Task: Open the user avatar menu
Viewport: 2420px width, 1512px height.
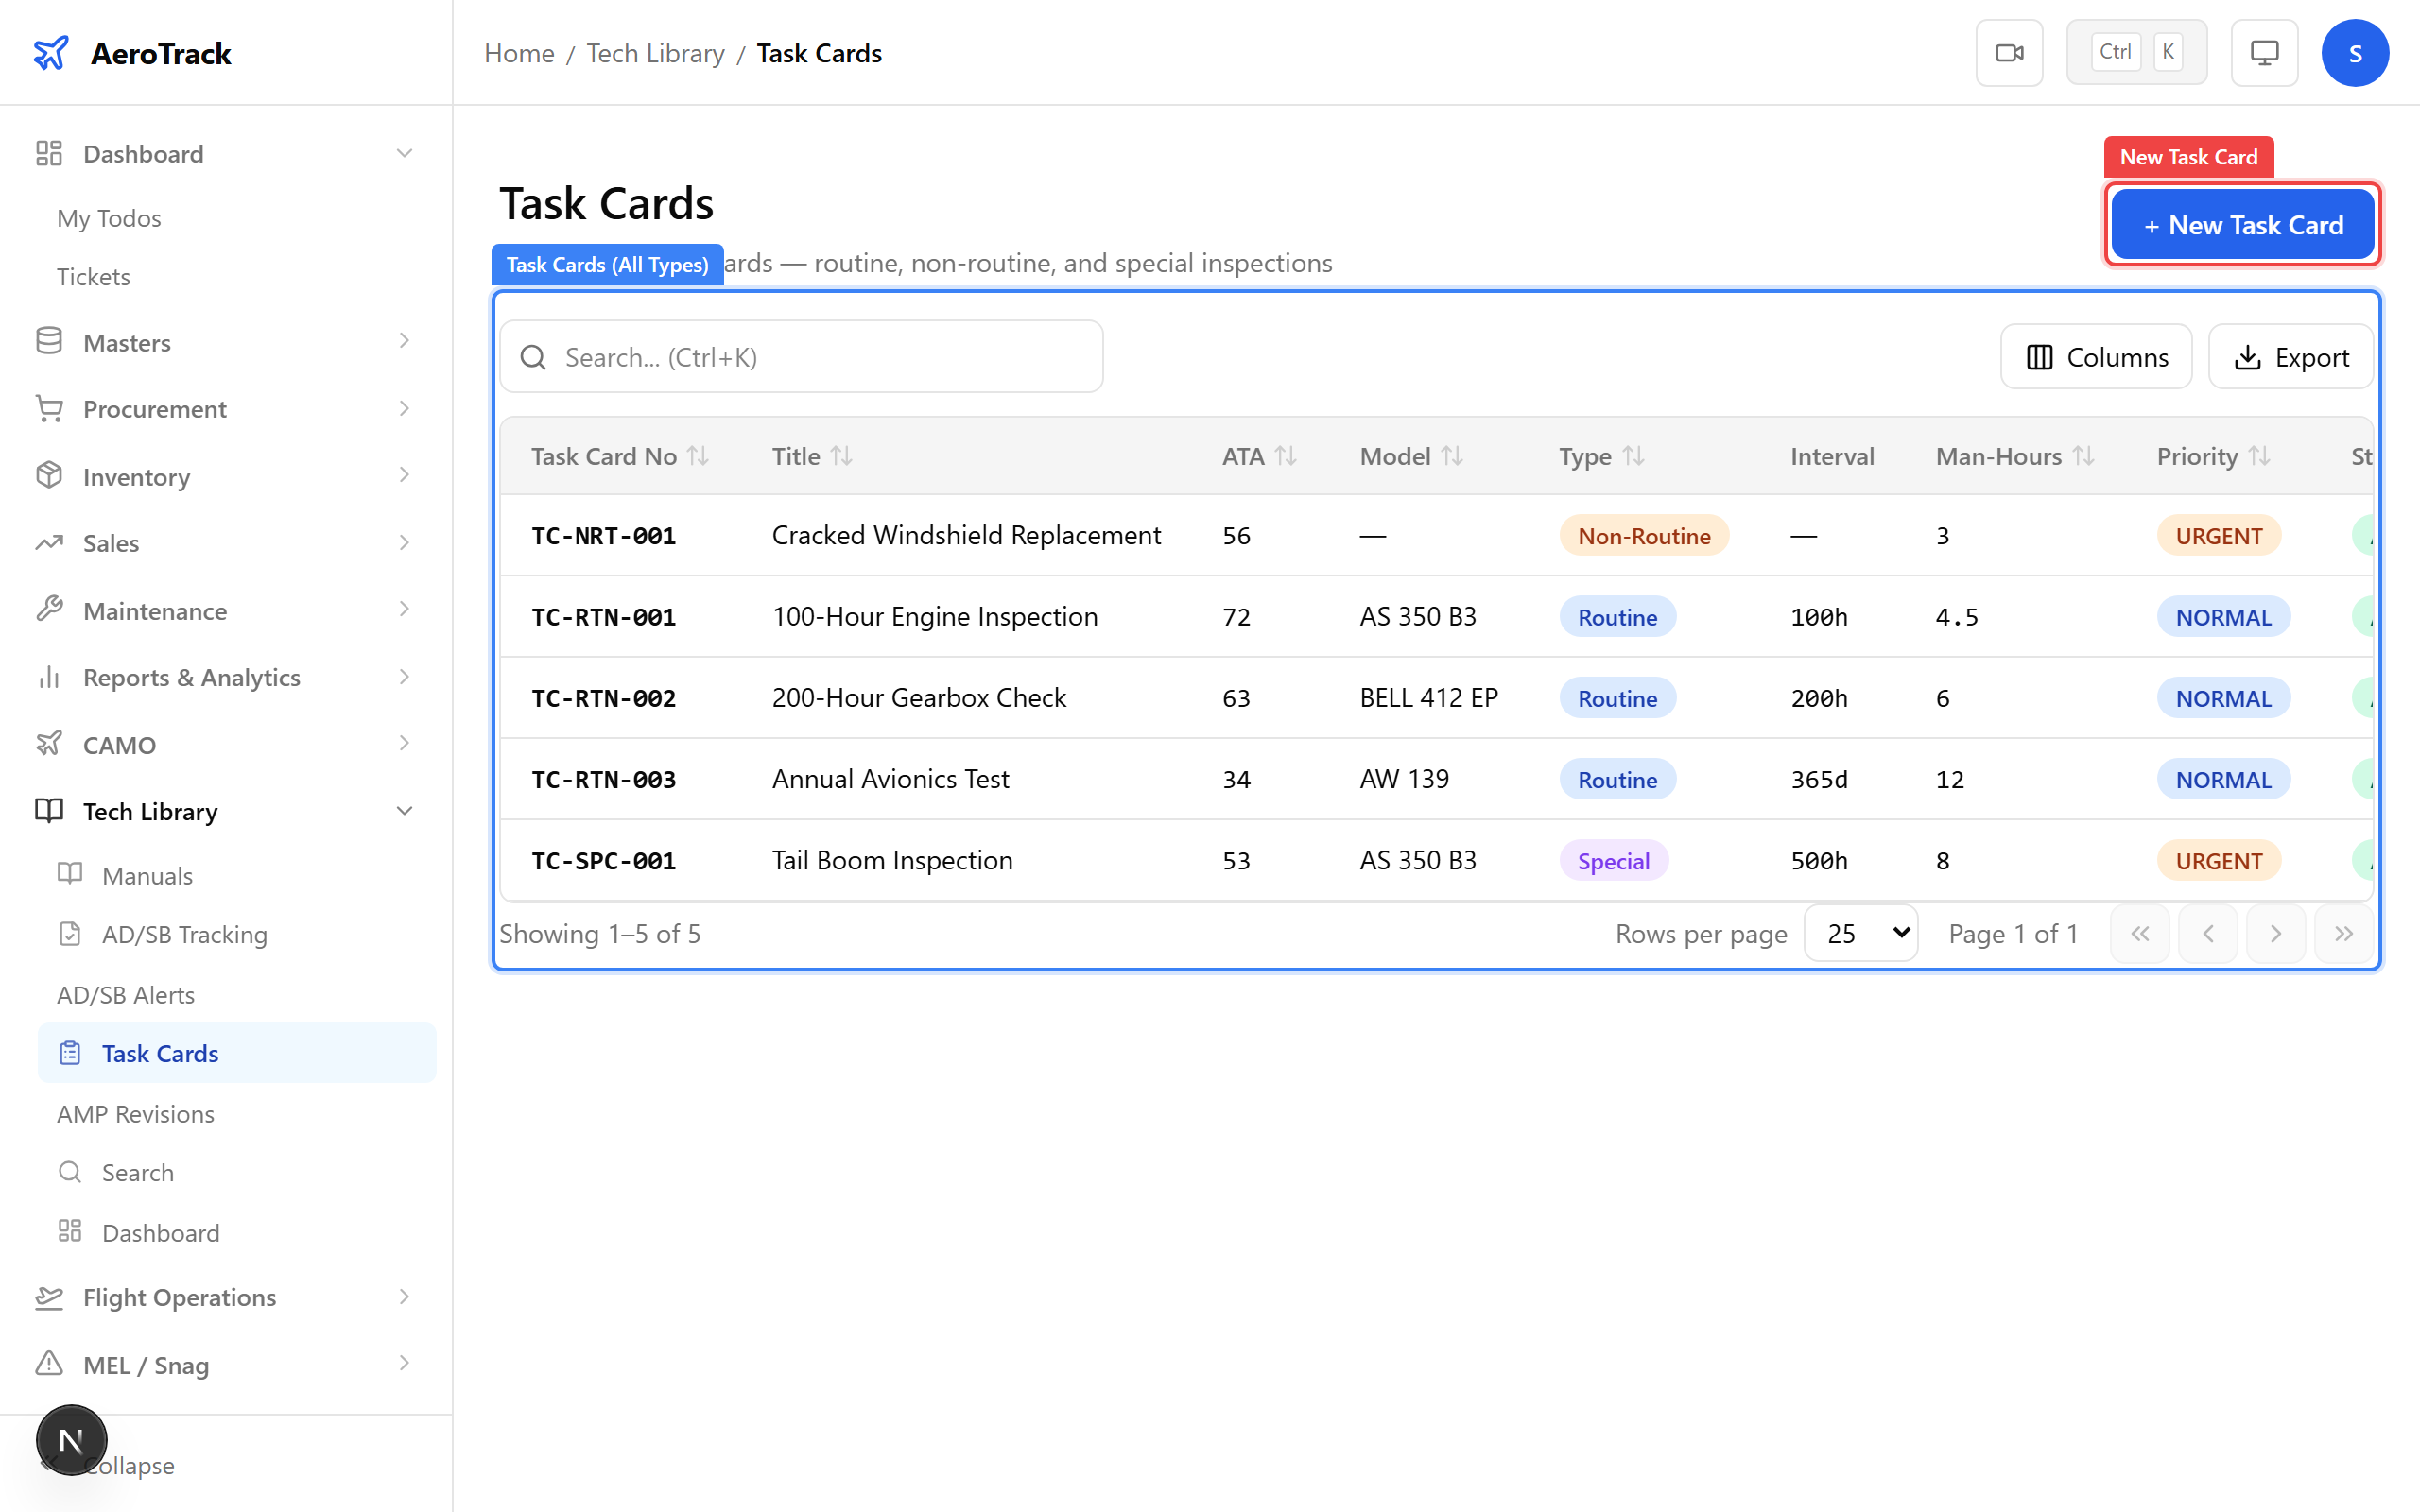Action: pos(2355,52)
